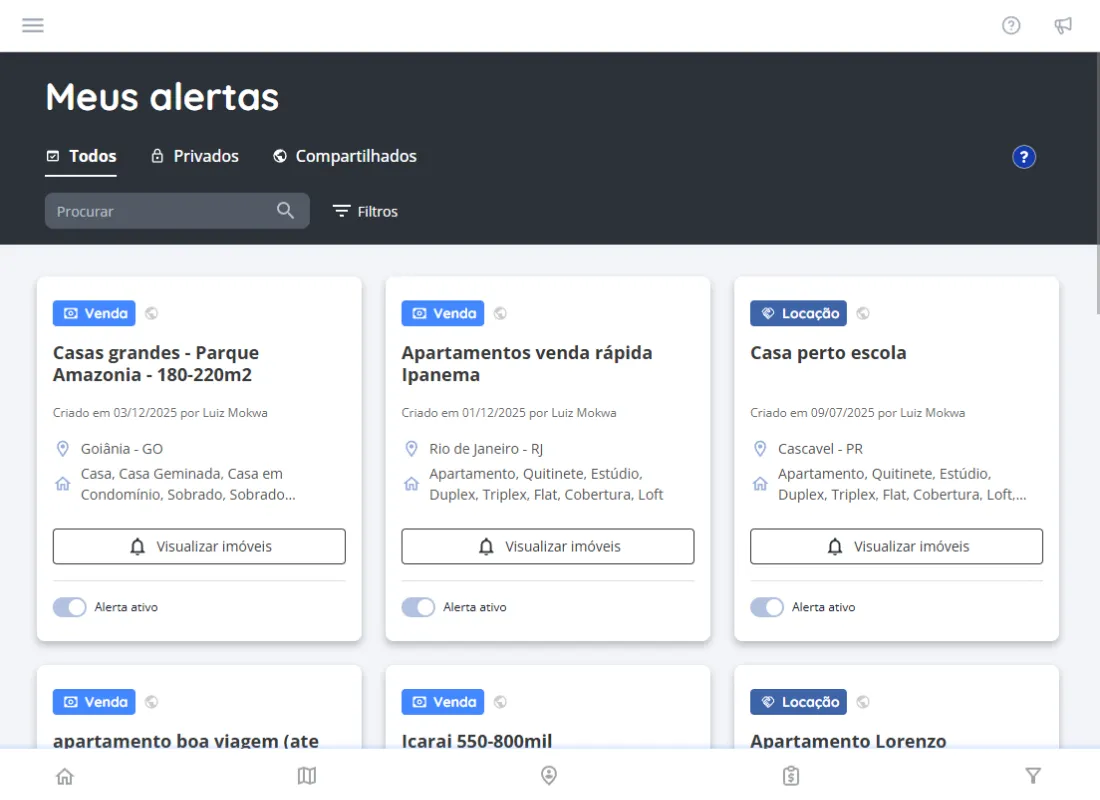This screenshot has width=1100, height=800.
Task: Click Cascavel - PR location text
Action: [x=820, y=449]
